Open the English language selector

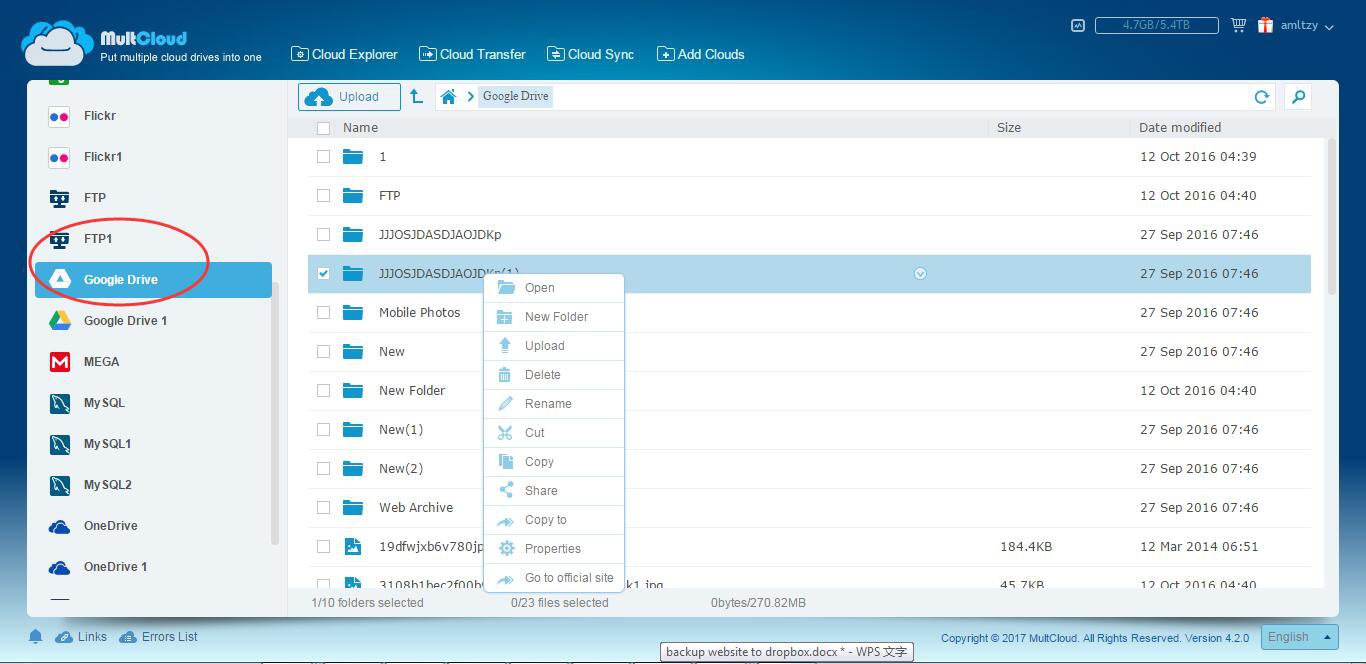click(1298, 637)
